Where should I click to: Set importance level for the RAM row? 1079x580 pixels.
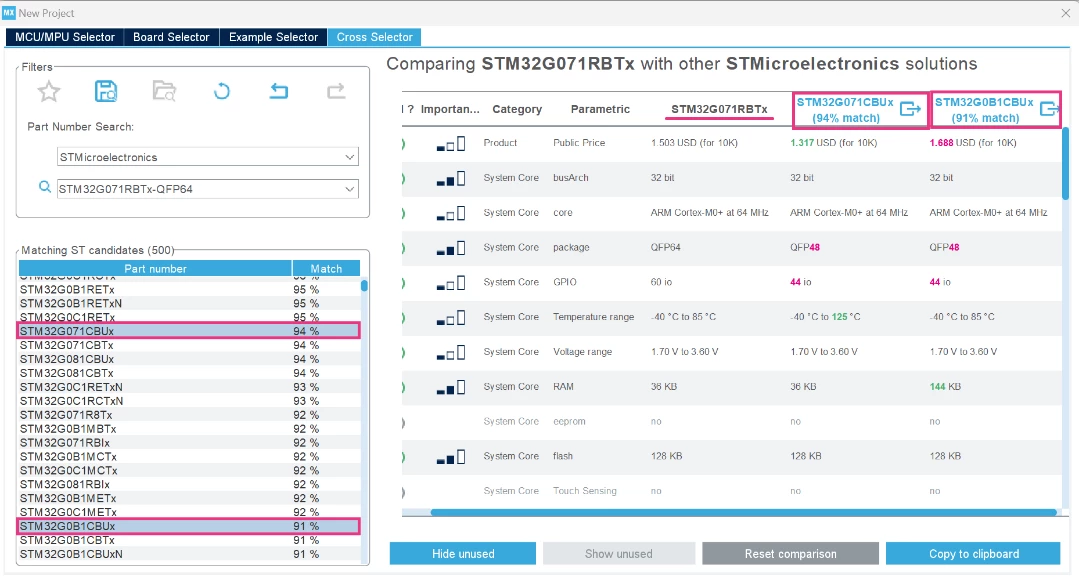coord(451,387)
